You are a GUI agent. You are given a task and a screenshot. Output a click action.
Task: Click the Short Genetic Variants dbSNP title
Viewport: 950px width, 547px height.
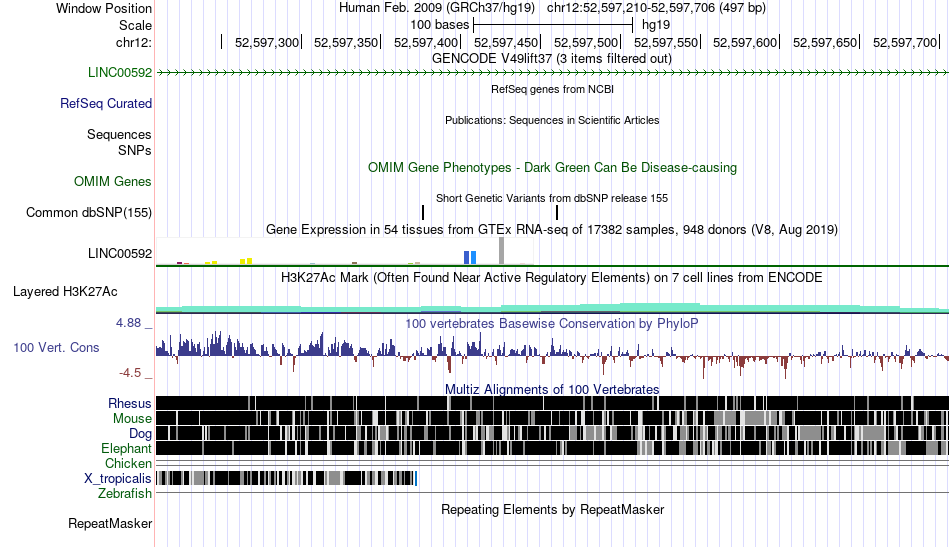pyautogui.click(x=552, y=198)
